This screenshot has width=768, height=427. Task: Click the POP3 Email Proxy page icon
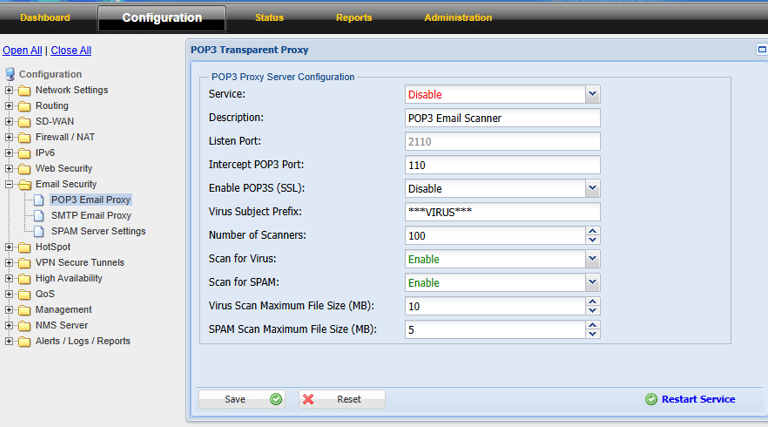(x=39, y=200)
